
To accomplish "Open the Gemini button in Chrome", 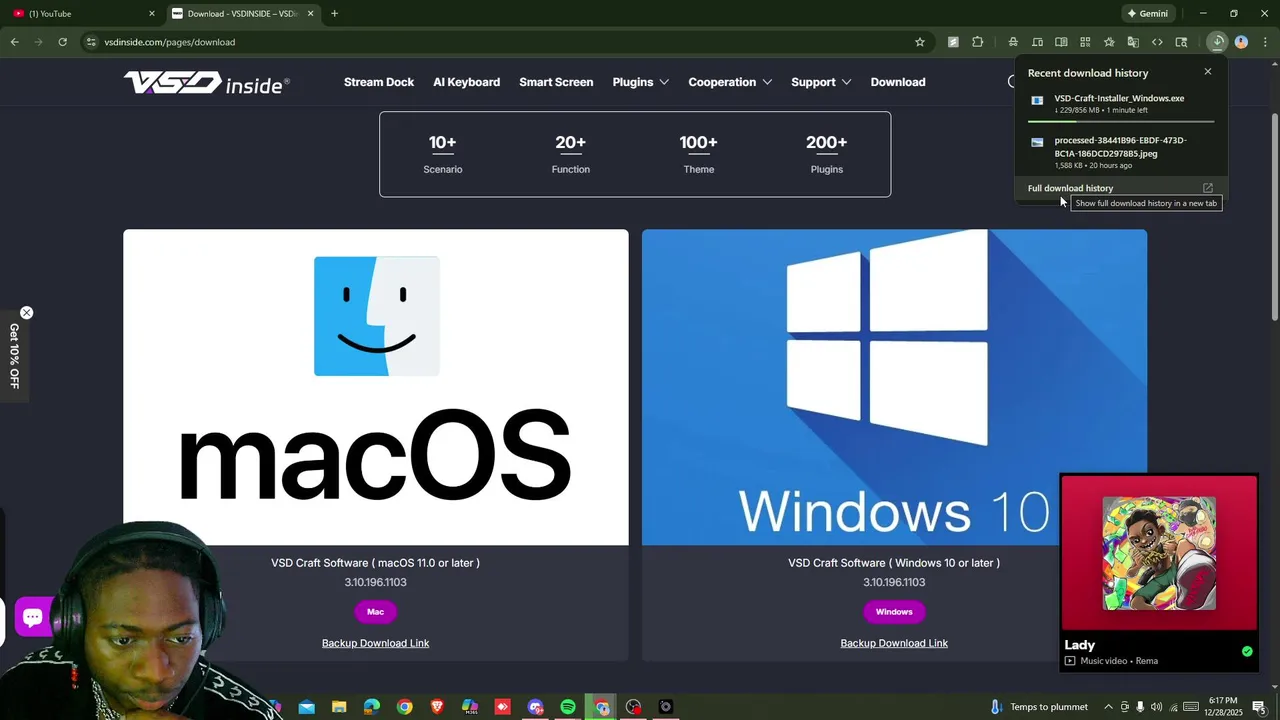I will click(x=1148, y=14).
